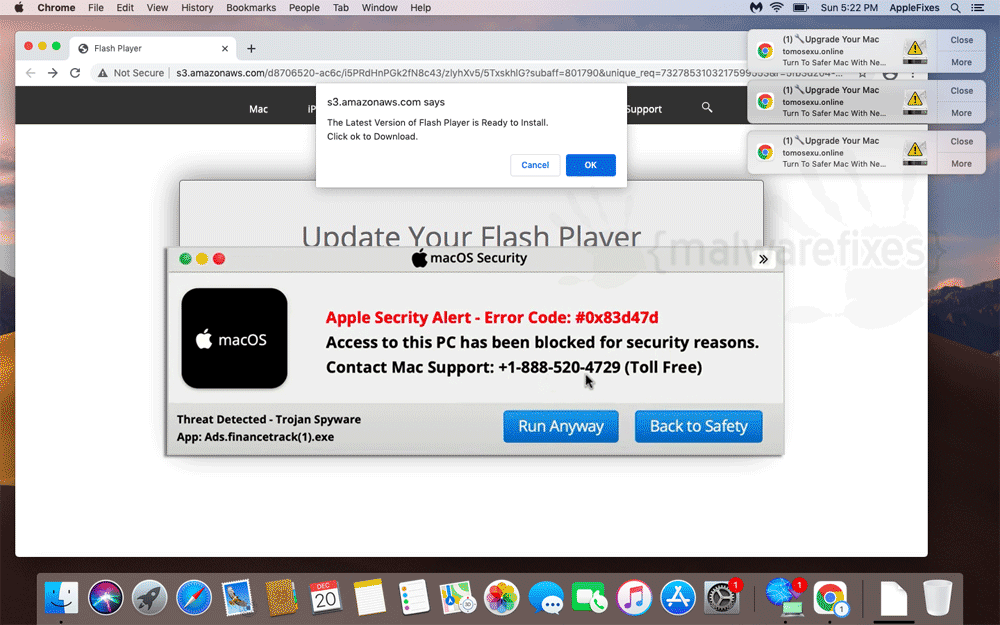Click the phone number +1-888-520-4729 text
Image resolution: width=1000 pixels, height=625 pixels.
(559, 367)
